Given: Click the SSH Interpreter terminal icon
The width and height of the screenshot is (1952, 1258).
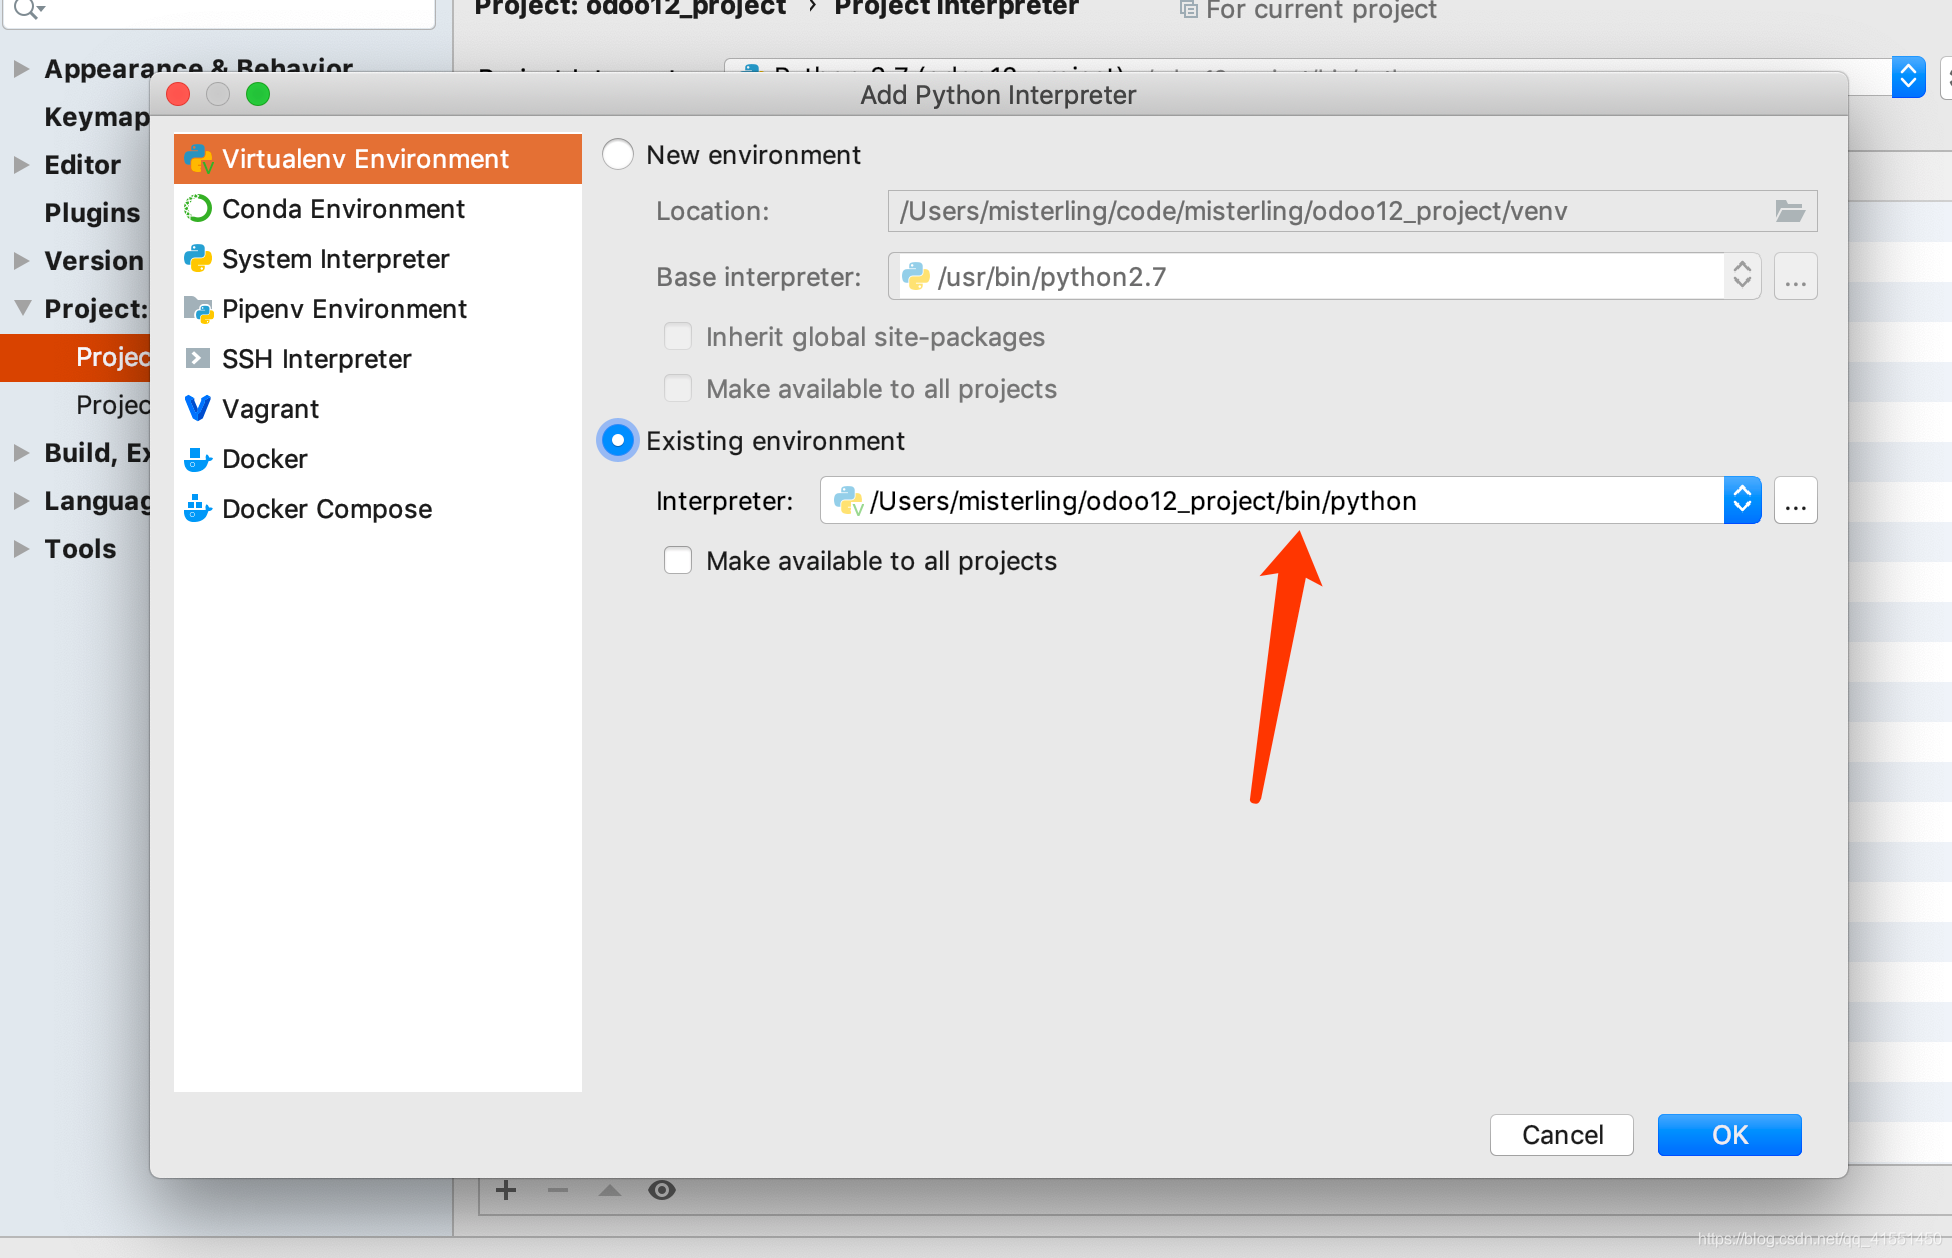Looking at the screenshot, I should coord(198,358).
